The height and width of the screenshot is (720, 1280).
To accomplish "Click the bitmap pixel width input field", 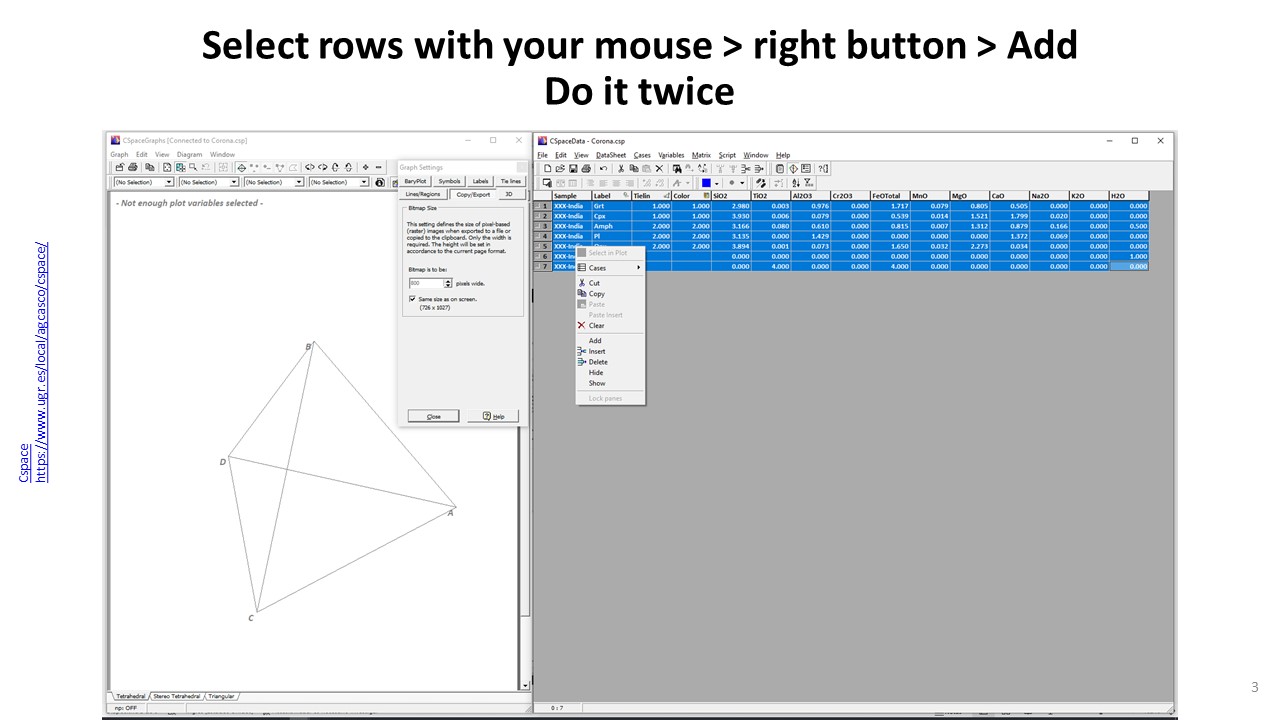I will (425, 284).
